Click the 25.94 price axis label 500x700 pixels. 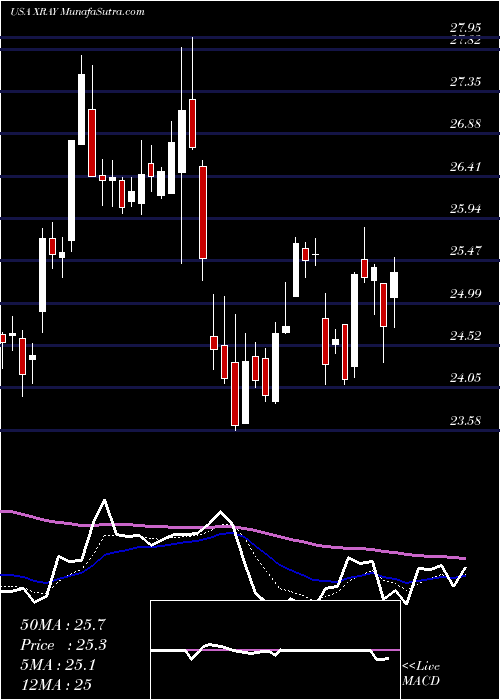click(465, 208)
